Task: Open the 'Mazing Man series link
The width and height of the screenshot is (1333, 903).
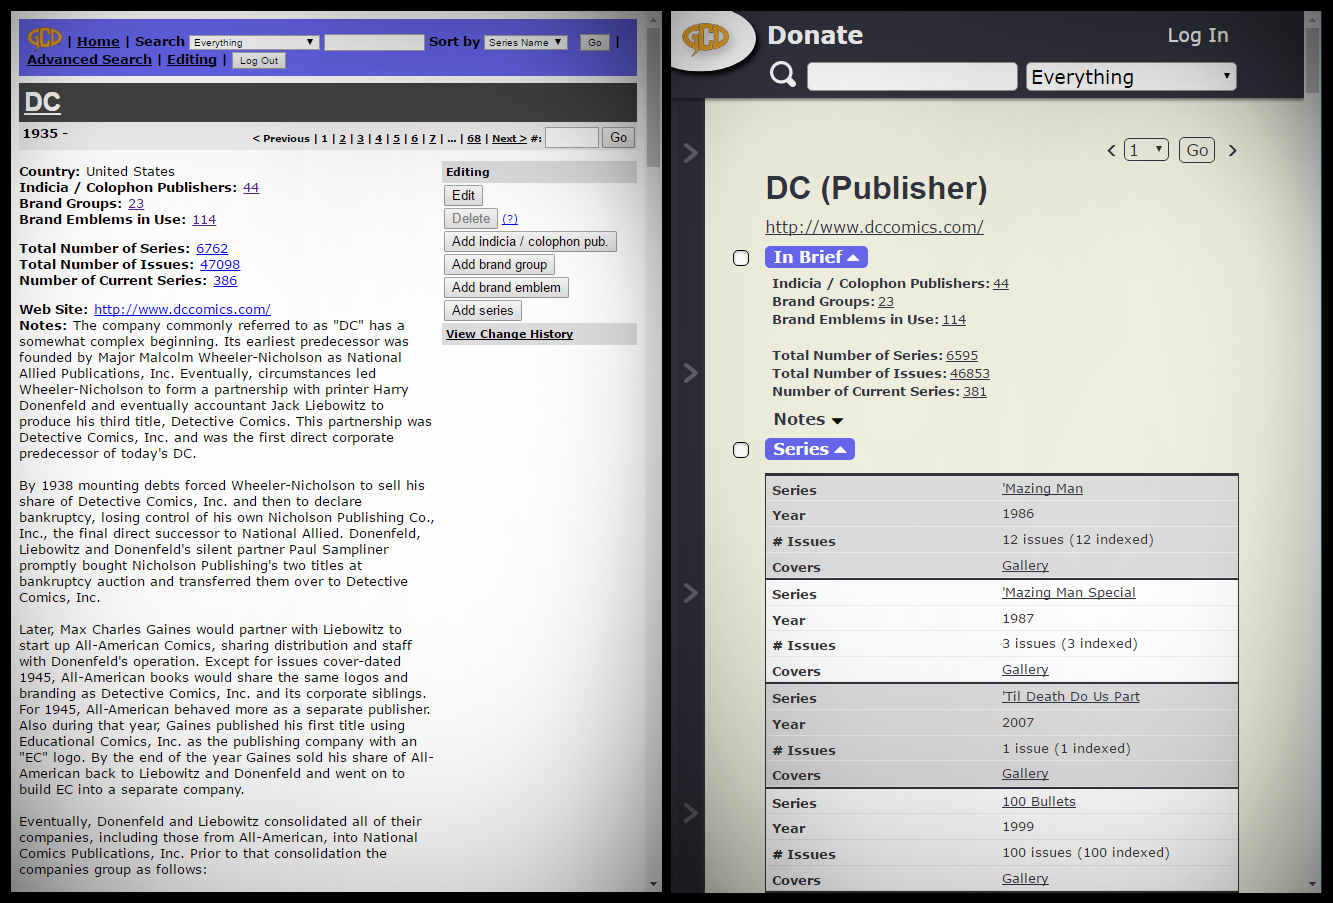Action: pyautogui.click(x=1042, y=489)
